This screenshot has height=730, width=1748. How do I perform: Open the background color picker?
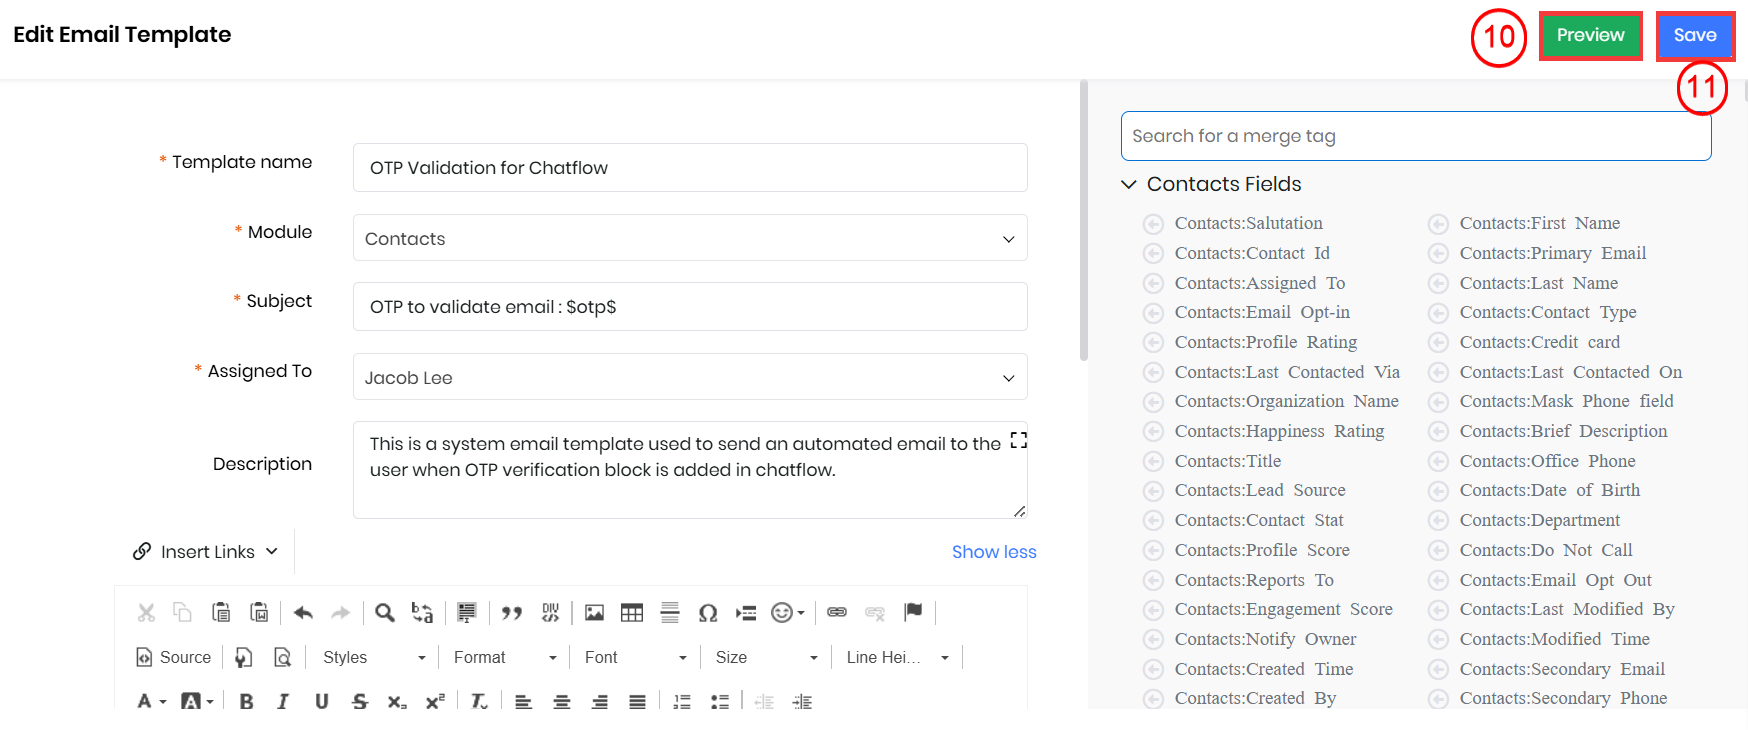click(x=197, y=702)
